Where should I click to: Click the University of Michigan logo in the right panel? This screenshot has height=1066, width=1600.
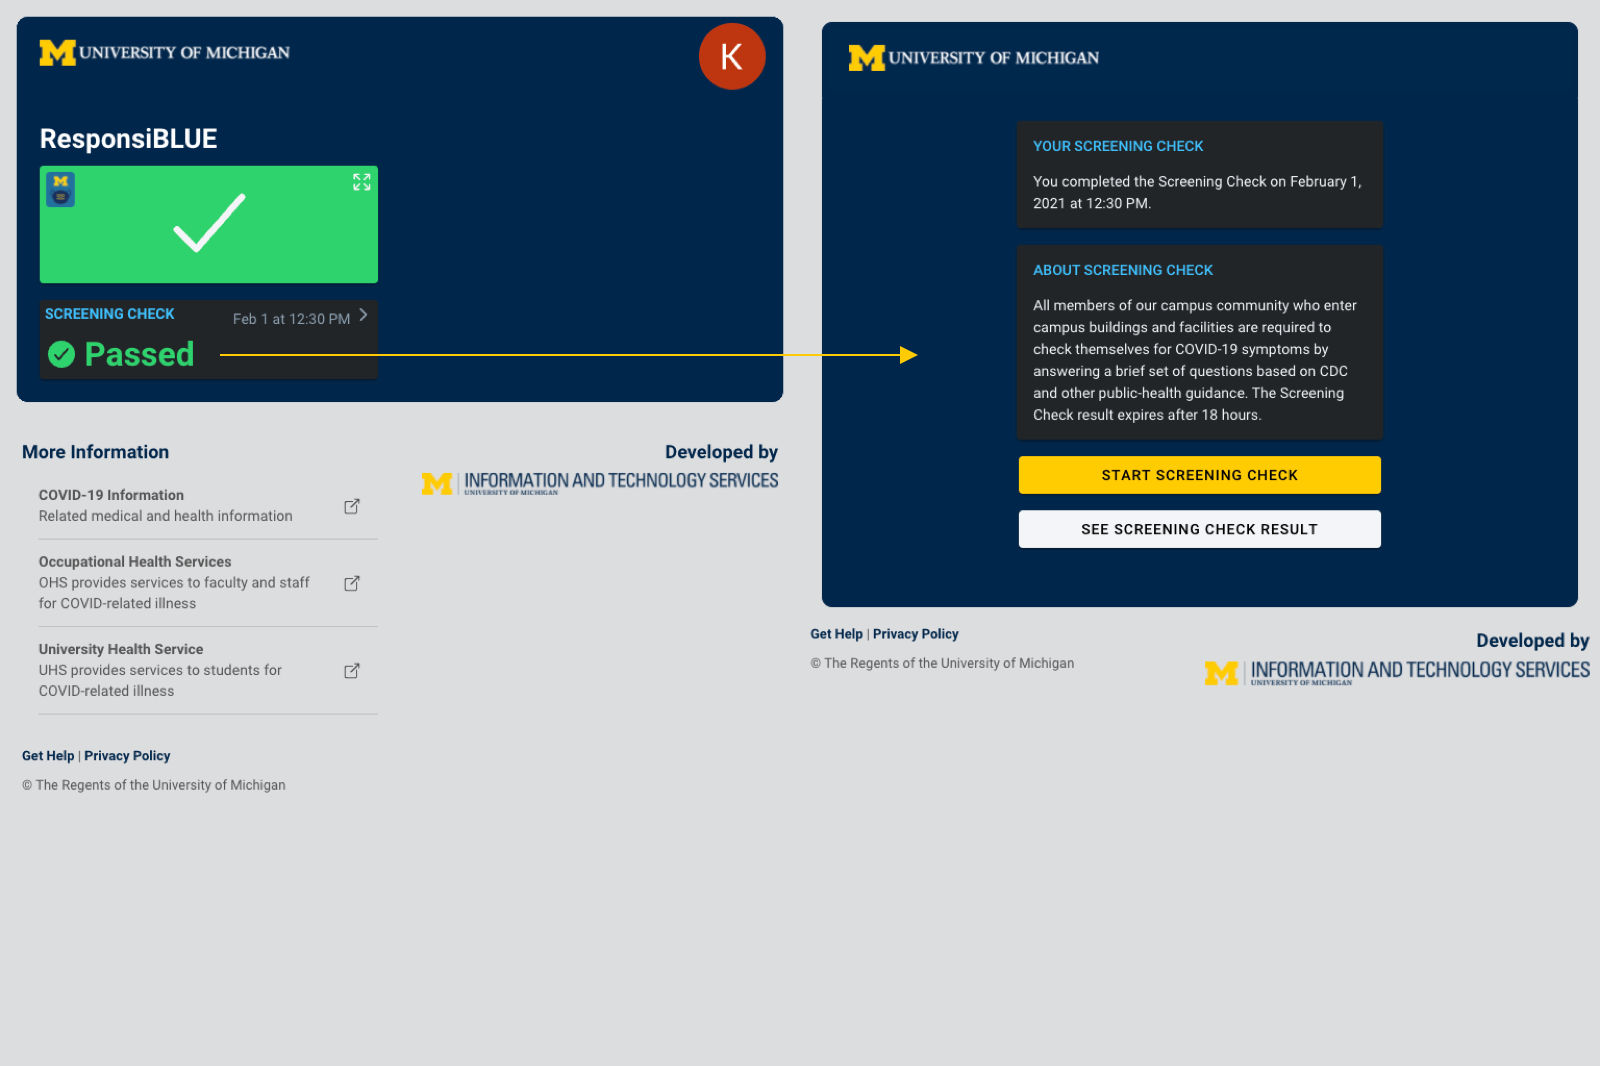click(x=974, y=58)
